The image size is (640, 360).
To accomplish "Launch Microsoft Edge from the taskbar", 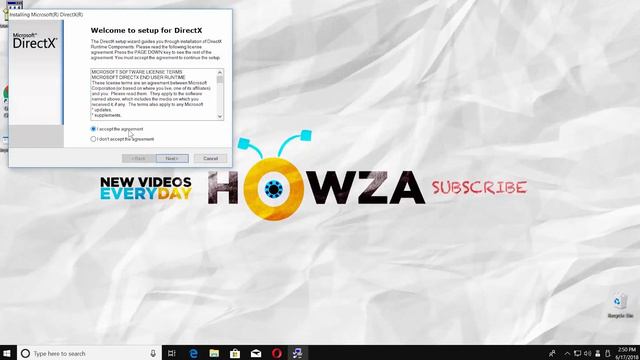I will [193, 353].
